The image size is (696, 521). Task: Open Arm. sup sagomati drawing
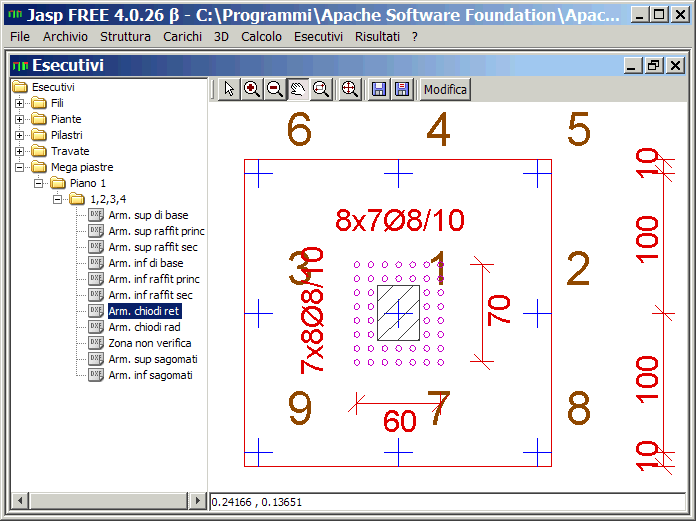153,359
